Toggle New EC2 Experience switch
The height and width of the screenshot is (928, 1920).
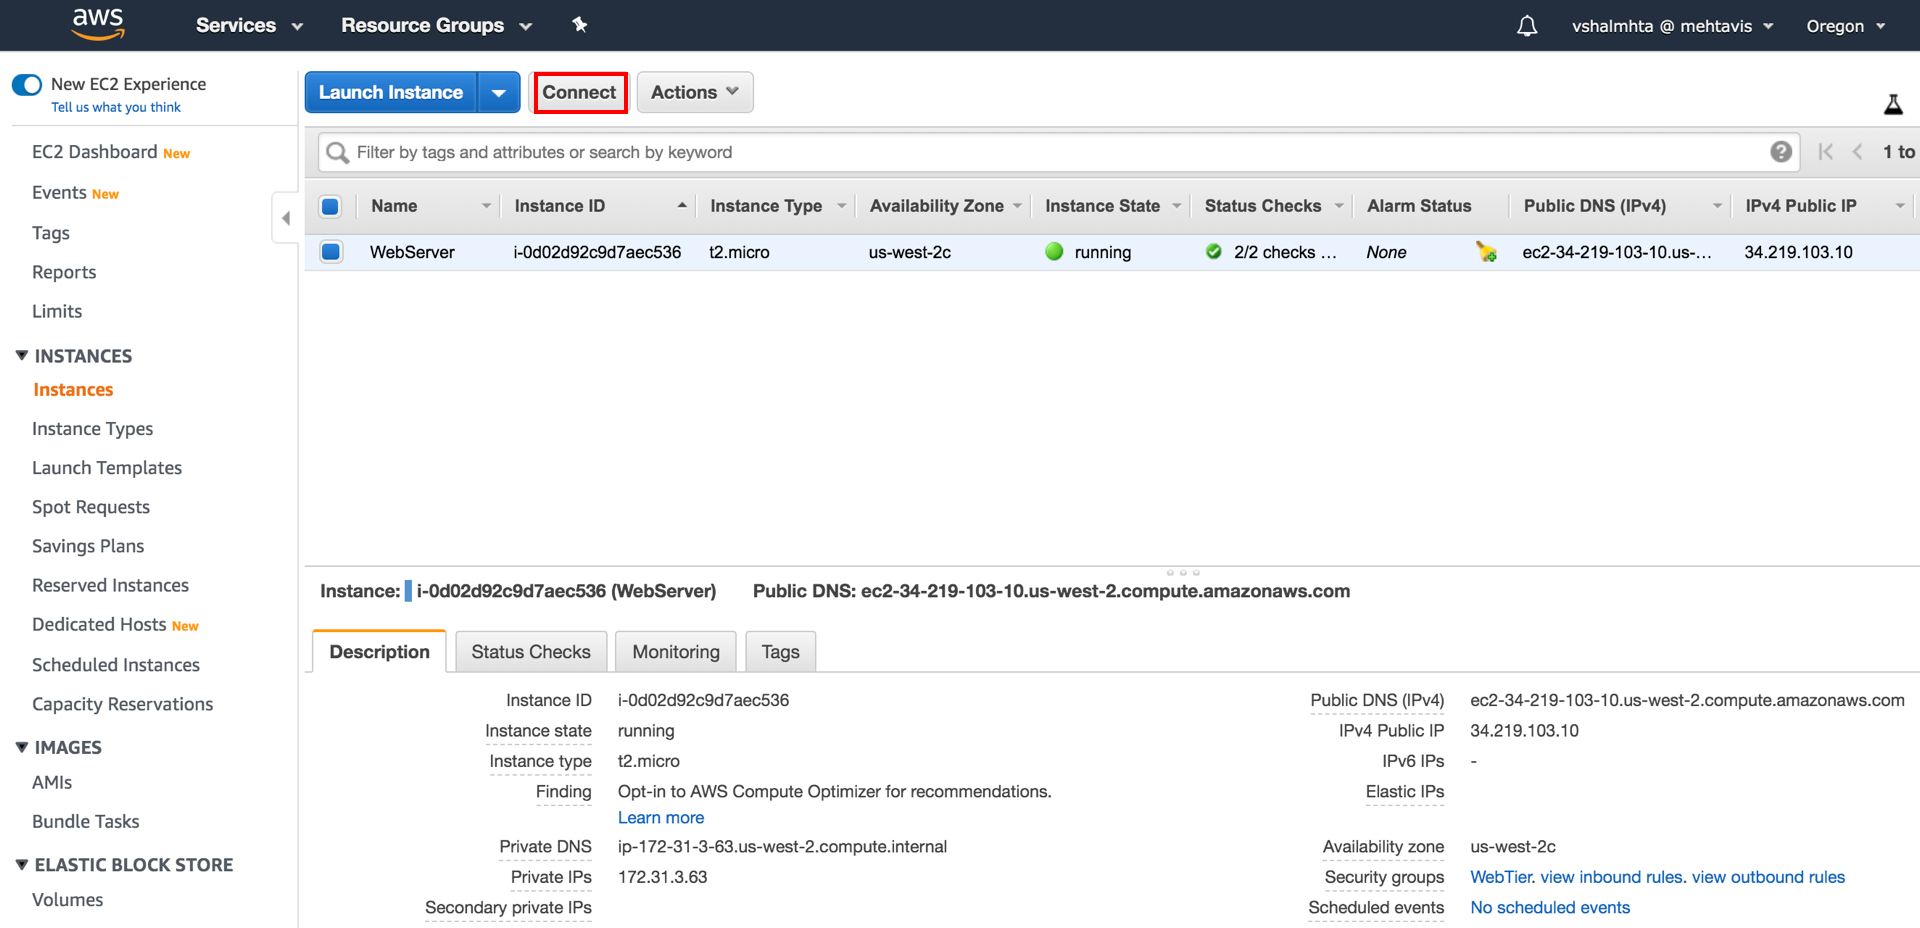pyautogui.click(x=27, y=85)
